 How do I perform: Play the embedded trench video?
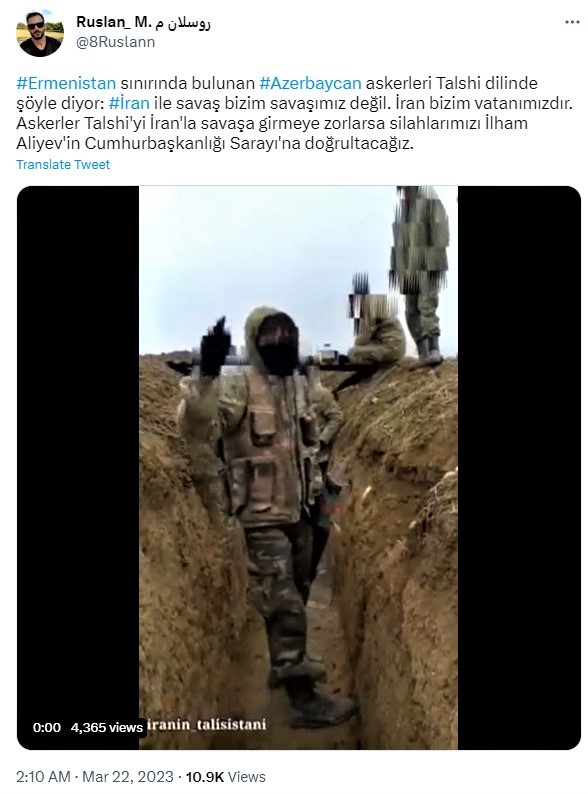(x=299, y=467)
